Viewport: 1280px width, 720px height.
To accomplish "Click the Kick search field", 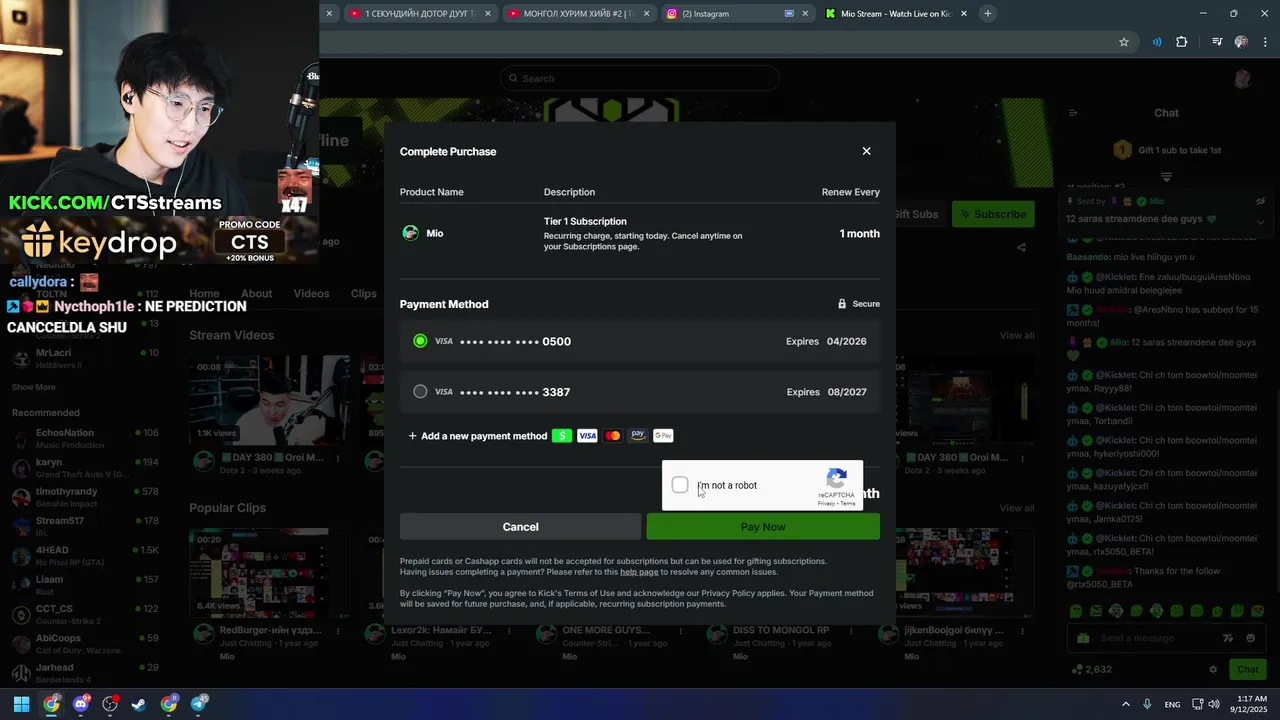I will pos(640,78).
